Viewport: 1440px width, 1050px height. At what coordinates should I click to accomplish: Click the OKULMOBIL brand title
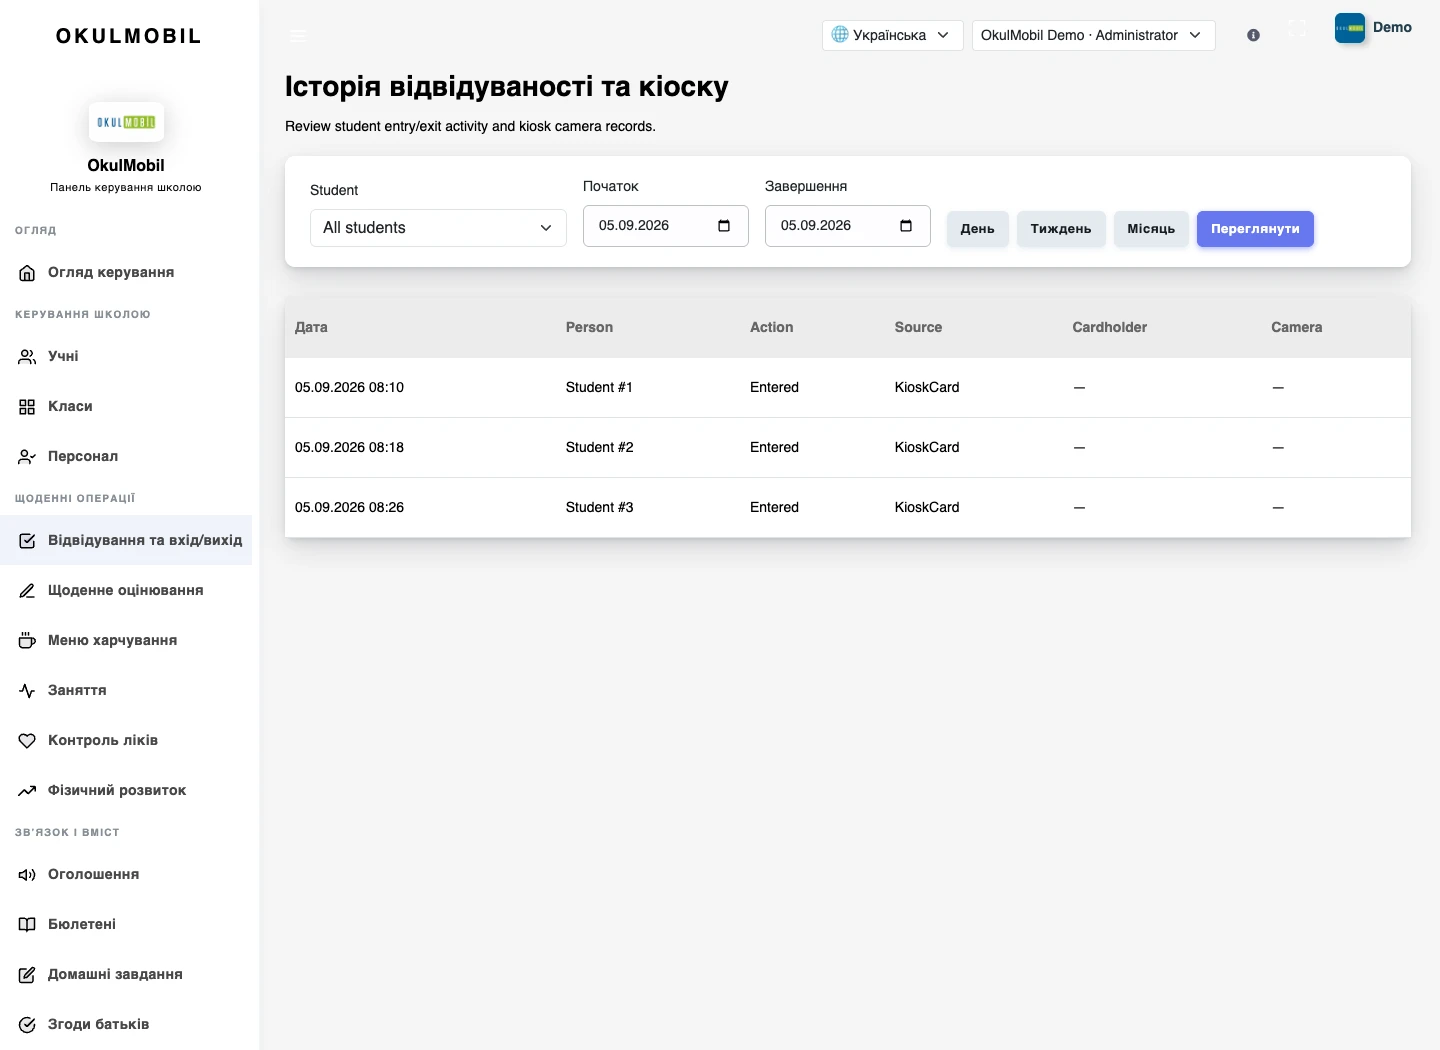[128, 36]
